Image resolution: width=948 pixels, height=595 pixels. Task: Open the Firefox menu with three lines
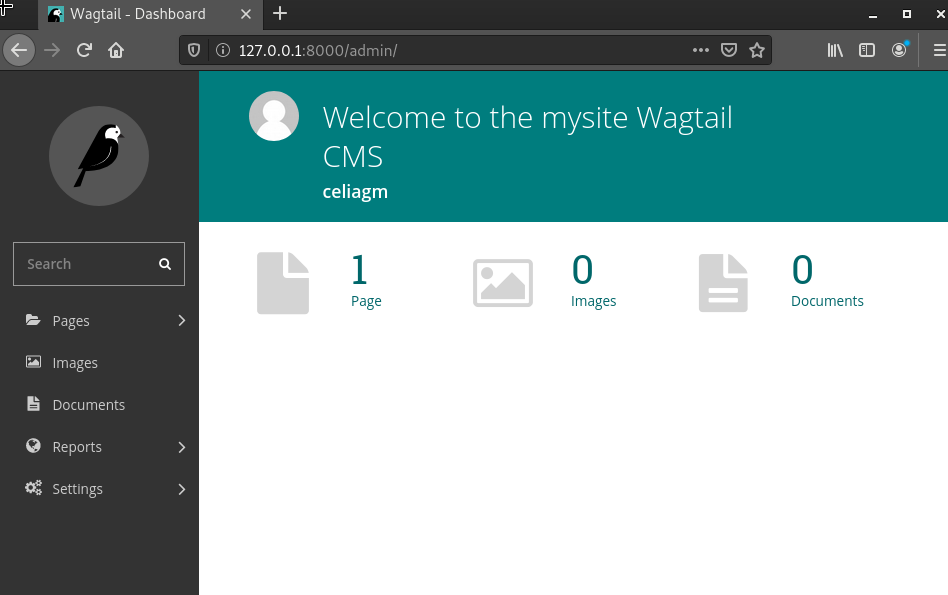[938, 50]
